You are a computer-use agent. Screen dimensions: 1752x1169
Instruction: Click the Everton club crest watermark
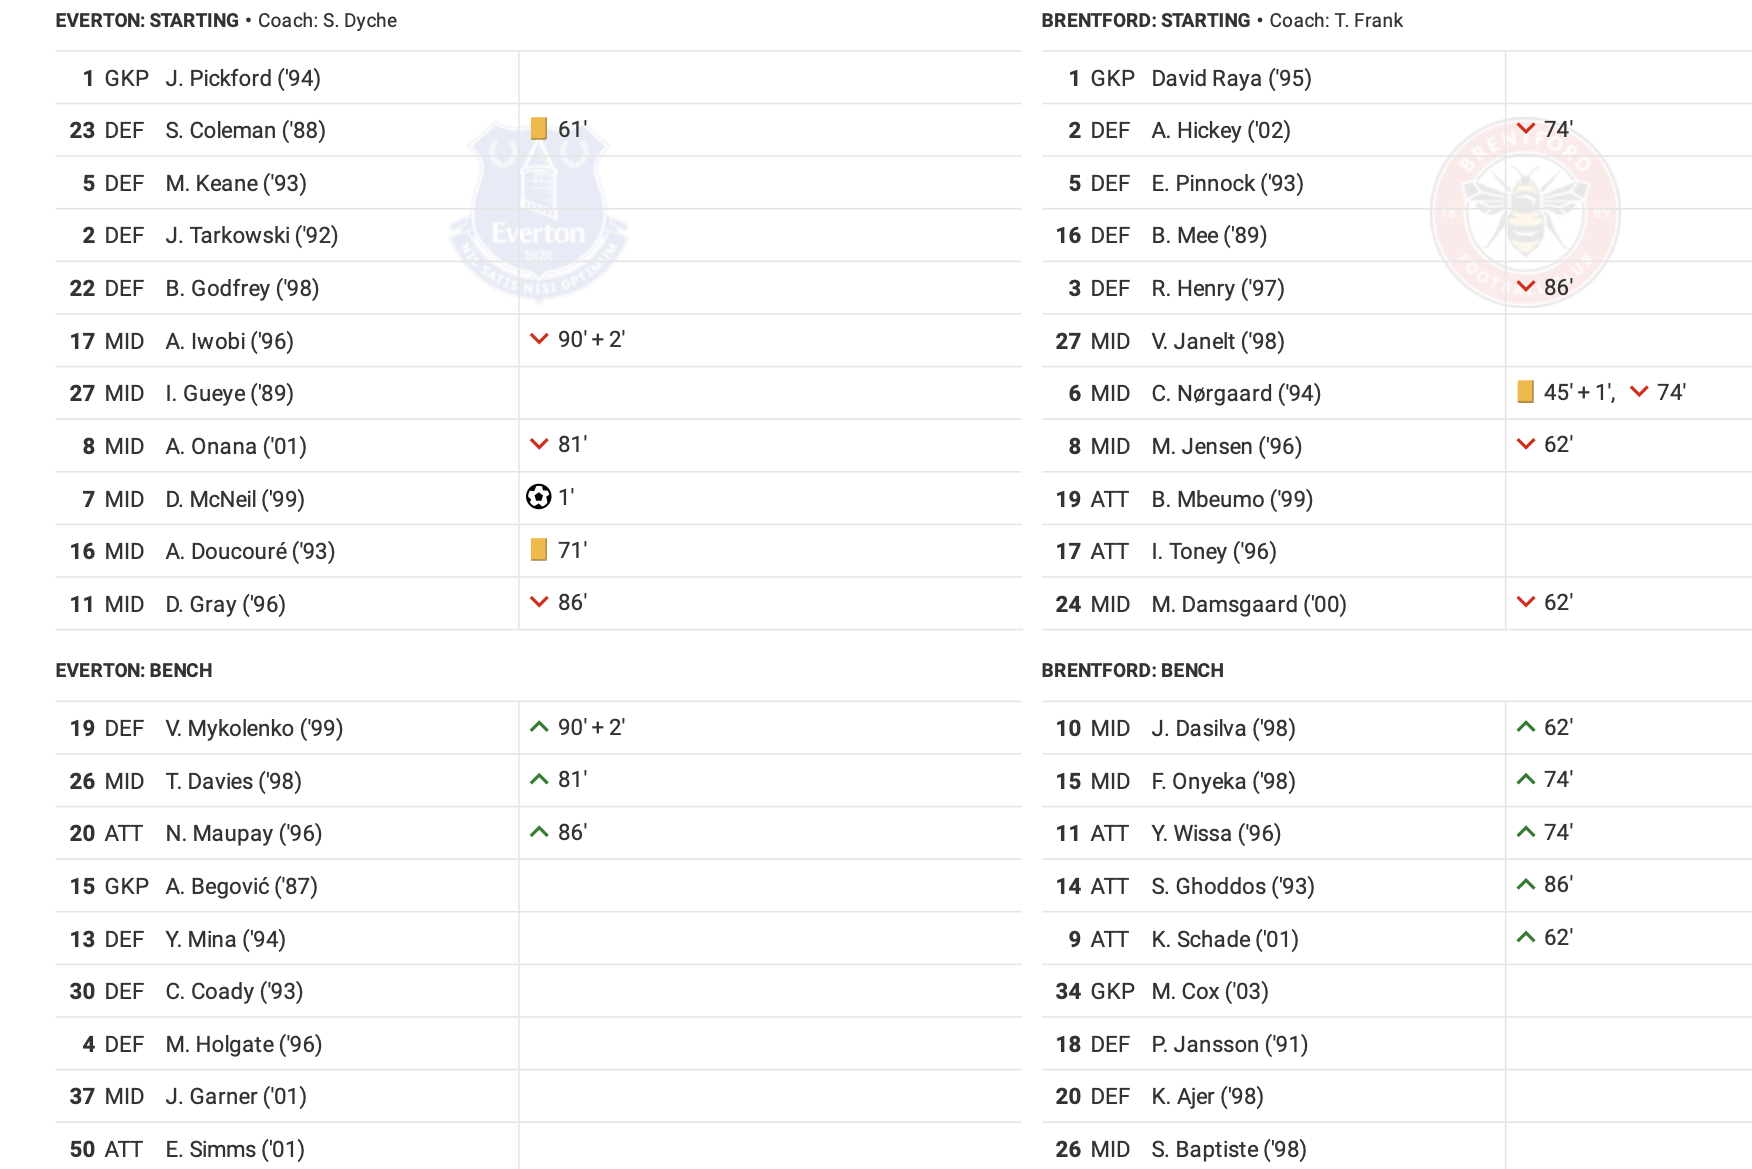[539, 210]
